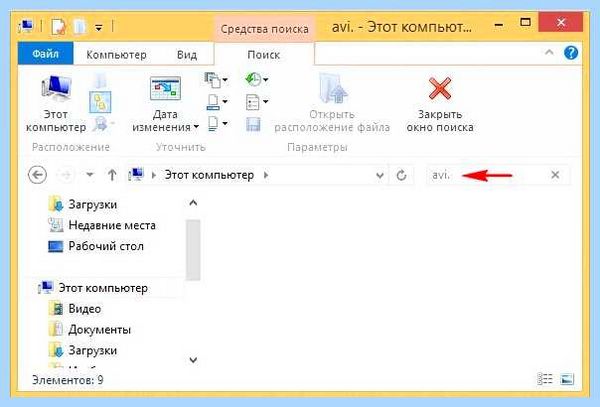Click the Forward navigation arrow
Image resolution: width=600 pixels, height=407 pixels.
66,175
